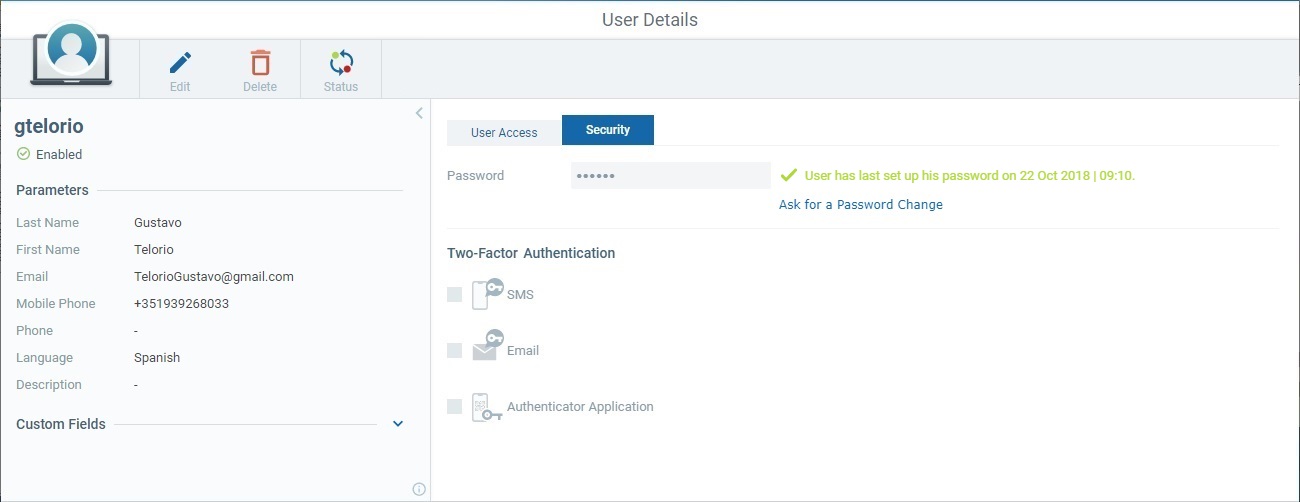This screenshot has height=502, width=1300.
Task: Click the Password field label
Action: coord(476,175)
